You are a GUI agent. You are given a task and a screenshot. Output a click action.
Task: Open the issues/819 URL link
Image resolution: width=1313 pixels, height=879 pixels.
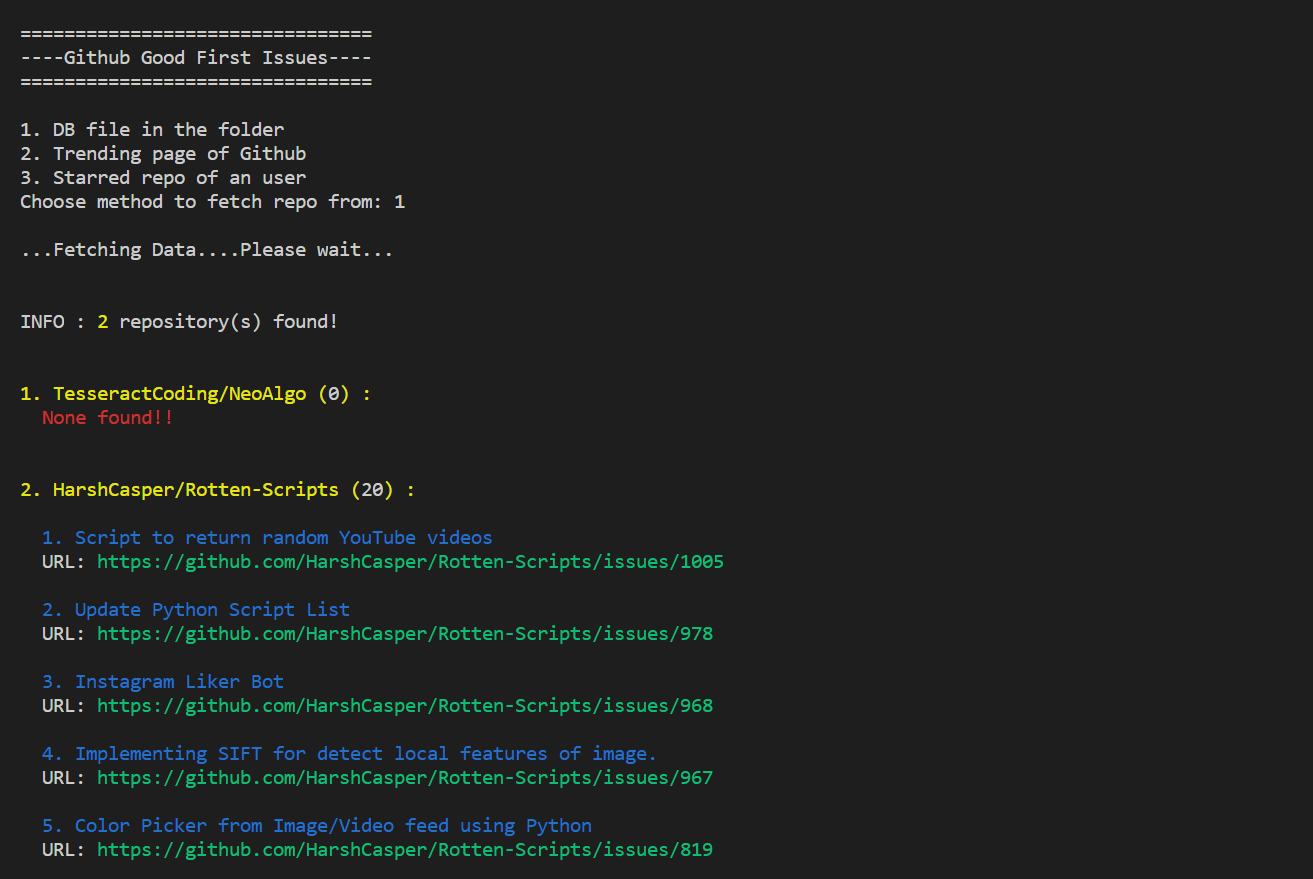(405, 850)
